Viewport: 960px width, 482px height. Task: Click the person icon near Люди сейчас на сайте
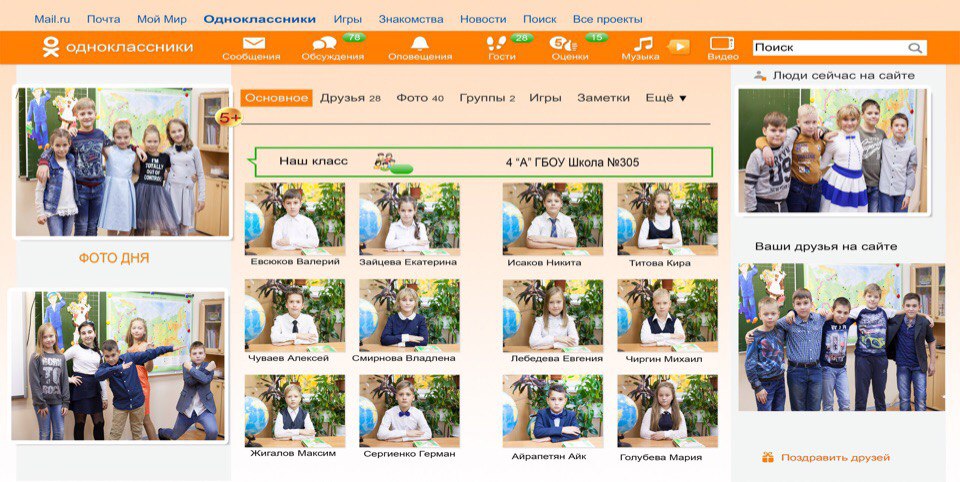tap(760, 76)
